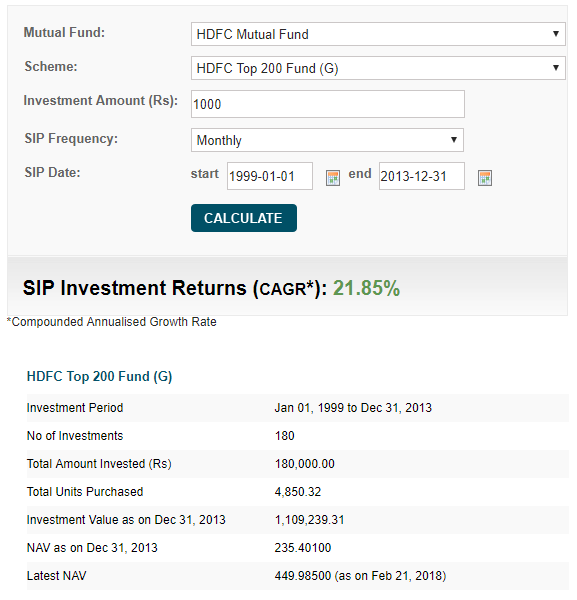577x600 pixels.
Task: Open the calendar picker for end date
Action: [x=485, y=178]
